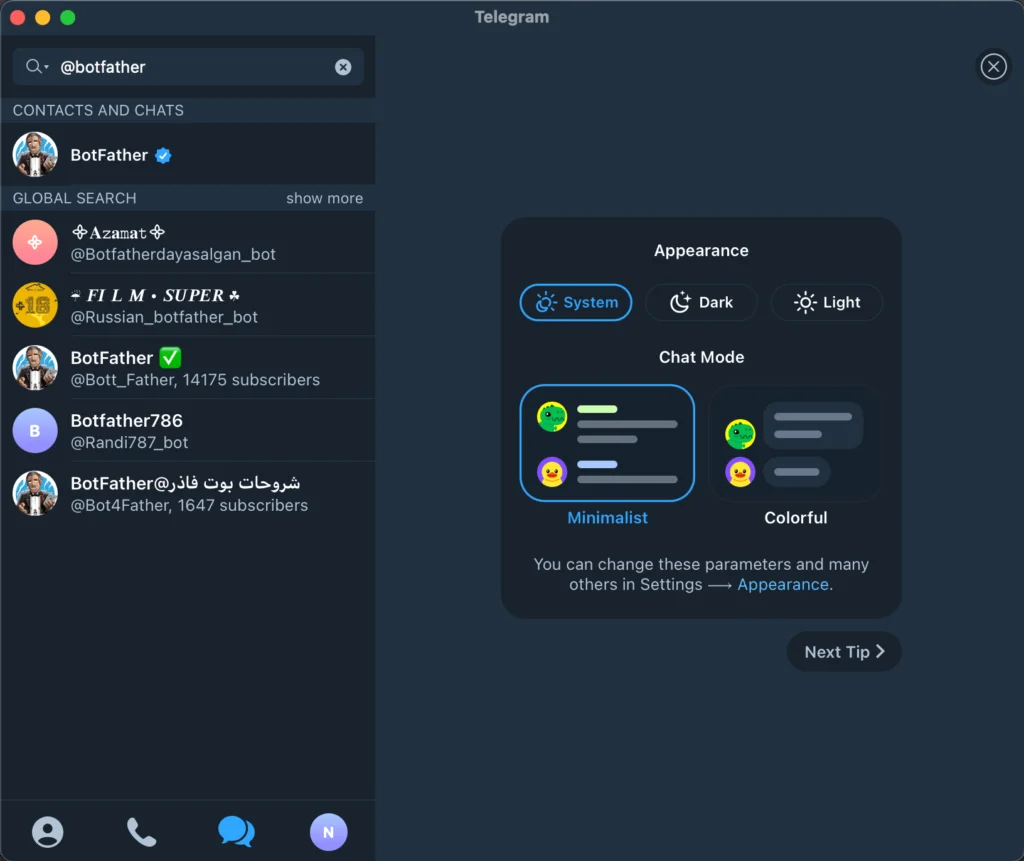Image resolution: width=1024 pixels, height=861 pixels.
Task: Open Botfather786 @Randi787_bot result
Action: click(188, 430)
